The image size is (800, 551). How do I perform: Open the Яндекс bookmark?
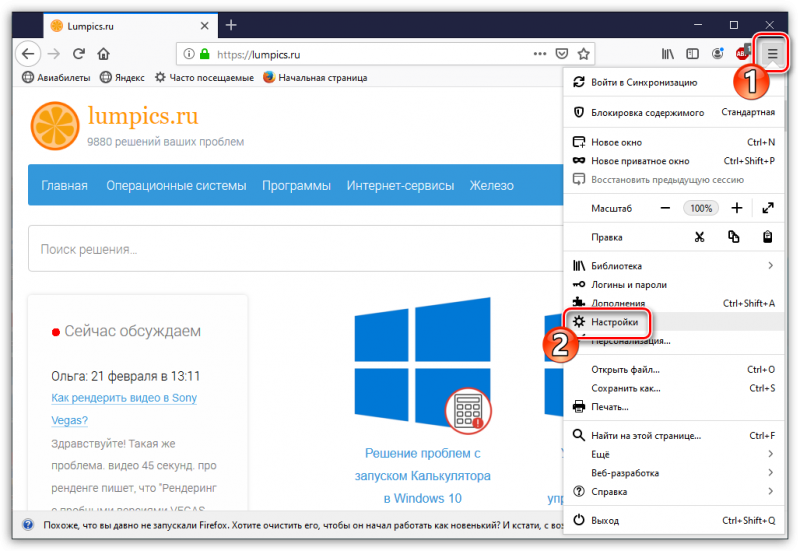(x=122, y=78)
